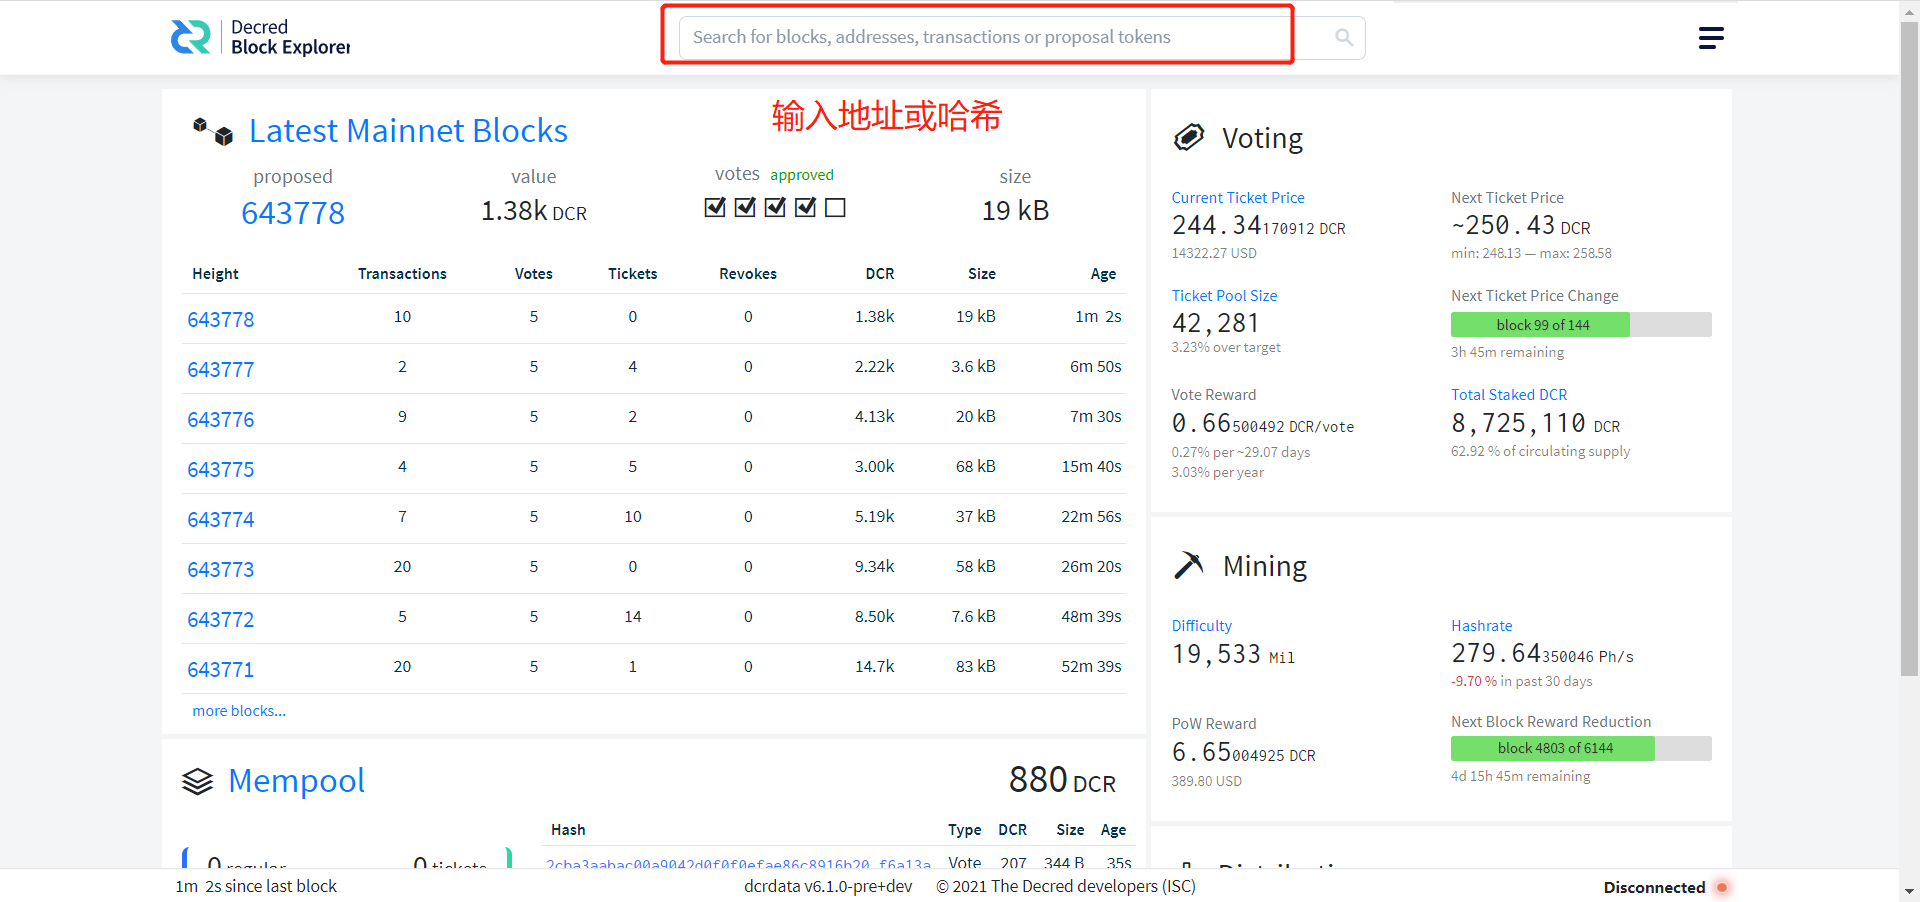Viewport: 1920px width, 902px height.
Task: Open the Current Ticket Price chart link
Action: tap(1238, 198)
